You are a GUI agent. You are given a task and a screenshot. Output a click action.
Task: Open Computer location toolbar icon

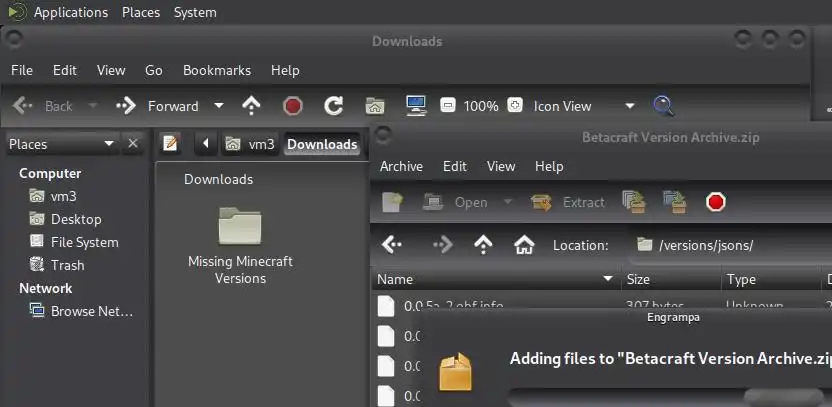[417, 106]
